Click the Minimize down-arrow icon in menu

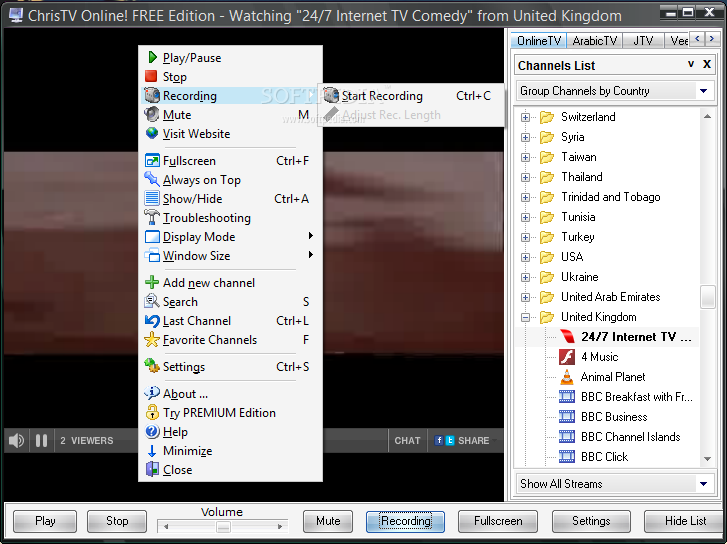pos(152,450)
